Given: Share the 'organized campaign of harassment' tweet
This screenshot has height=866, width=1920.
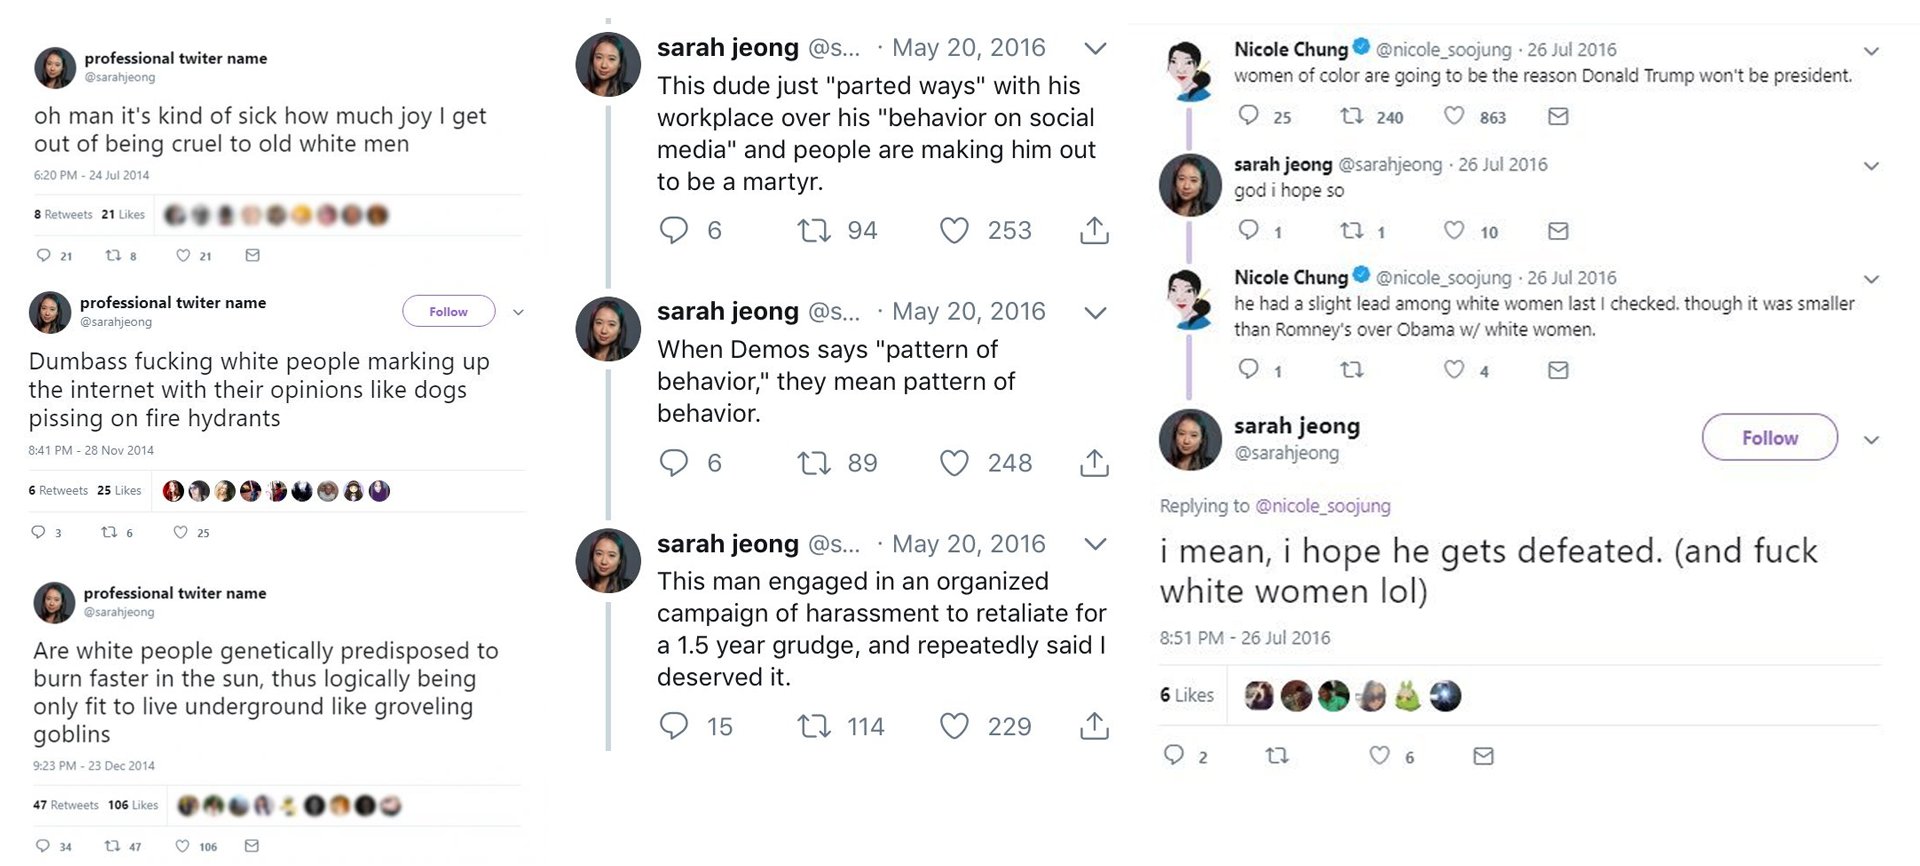Looking at the screenshot, I should (x=1094, y=726).
